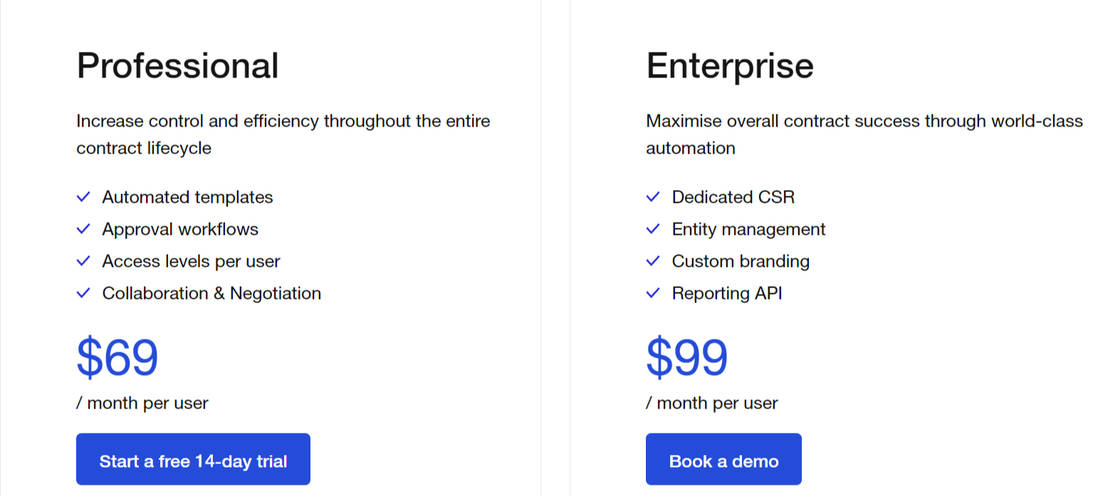Viewport: 1108px width, 496px height.
Task: Select the Approval workflows feature text
Action: [180, 229]
